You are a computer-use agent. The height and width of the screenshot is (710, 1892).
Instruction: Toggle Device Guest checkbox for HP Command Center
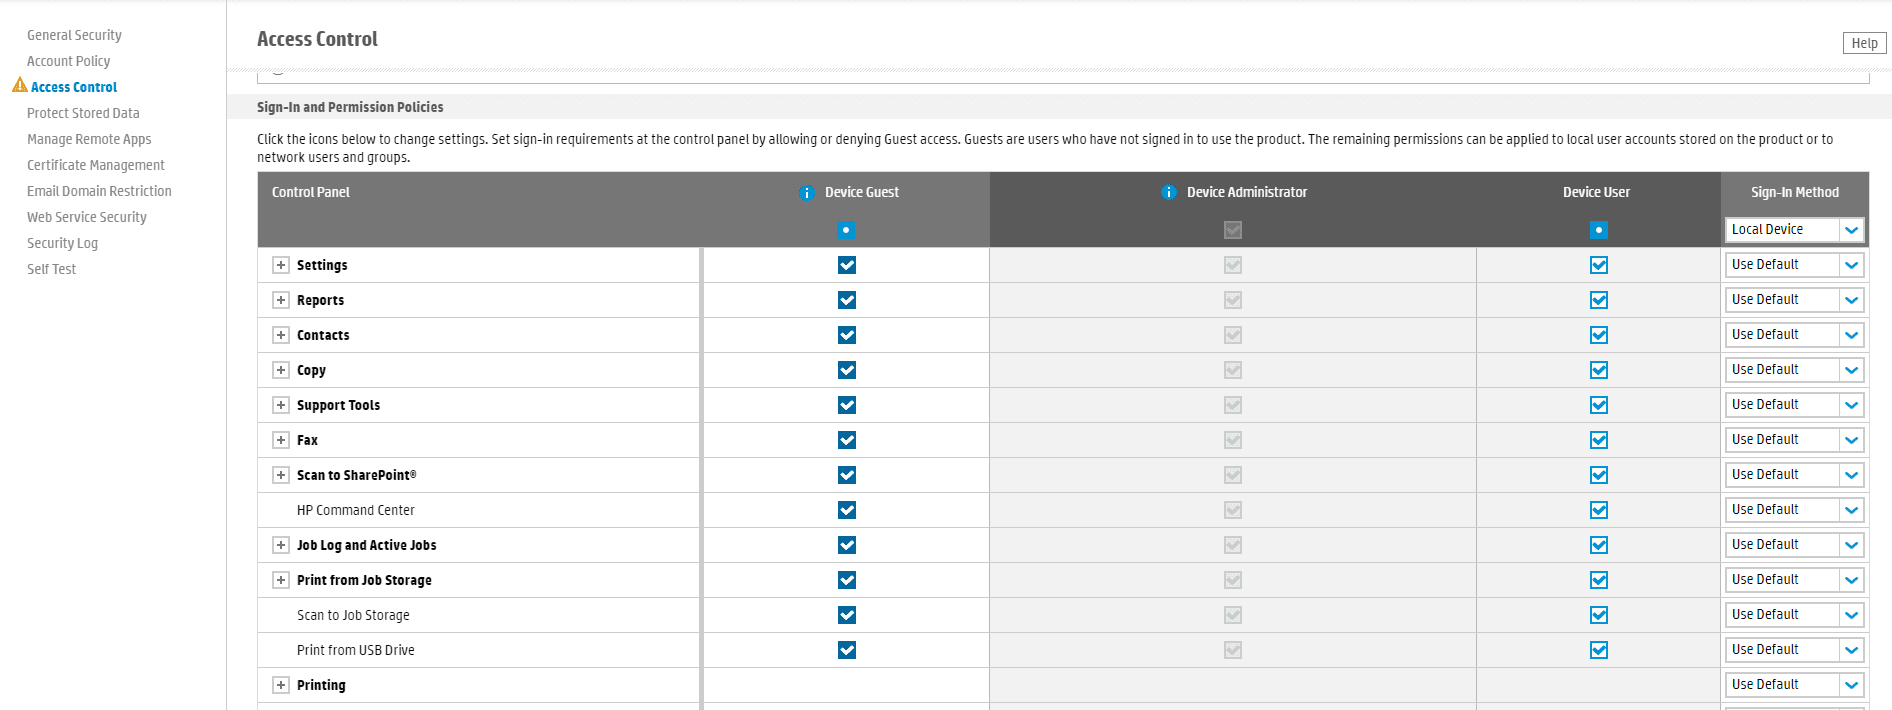pos(847,510)
